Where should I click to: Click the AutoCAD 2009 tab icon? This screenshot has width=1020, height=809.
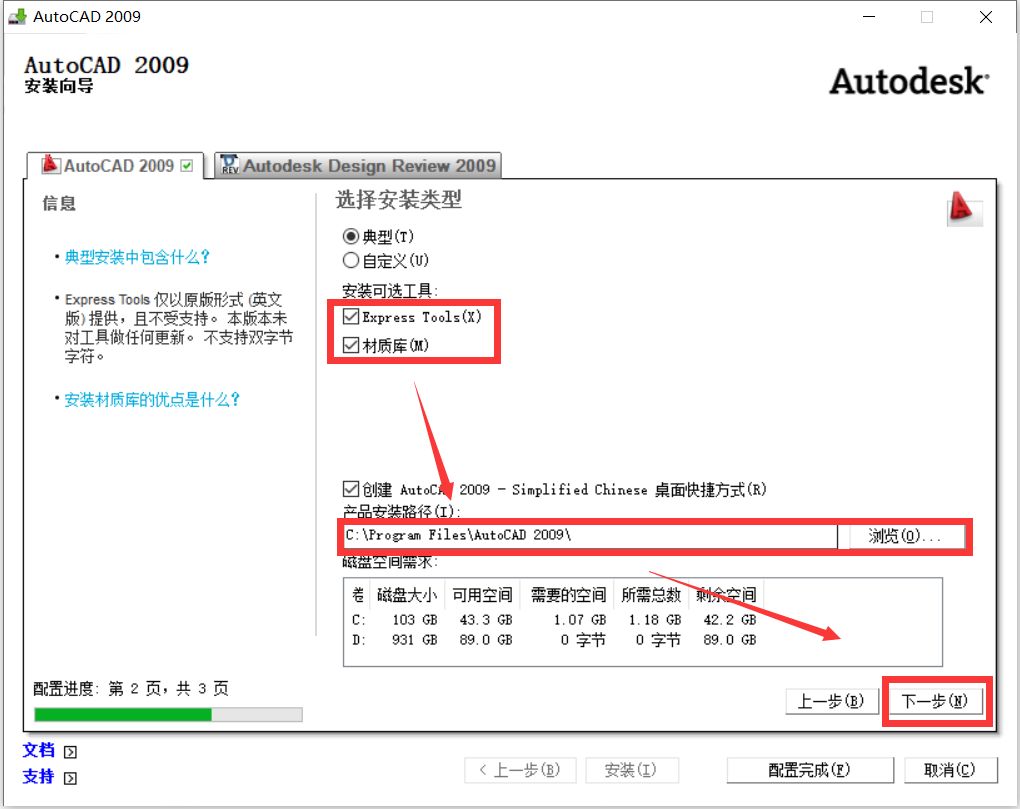click(50, 165)
